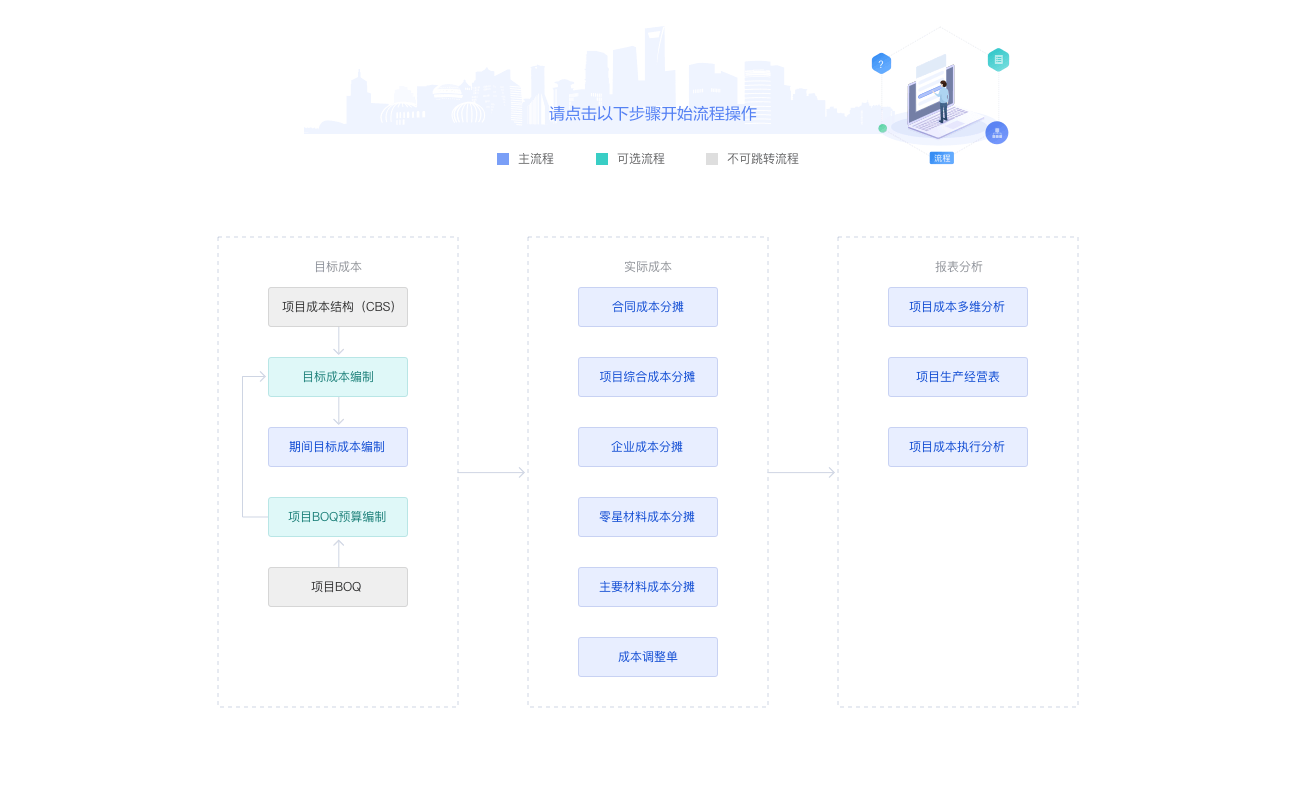Click the teal document hexagon icon
Screen dimensions: 1296x787
point(998,60)
